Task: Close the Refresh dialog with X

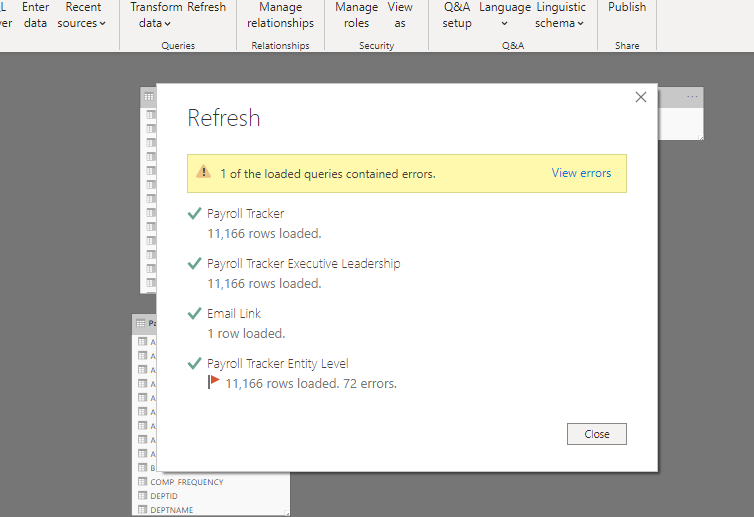Action: click(641, 97)
